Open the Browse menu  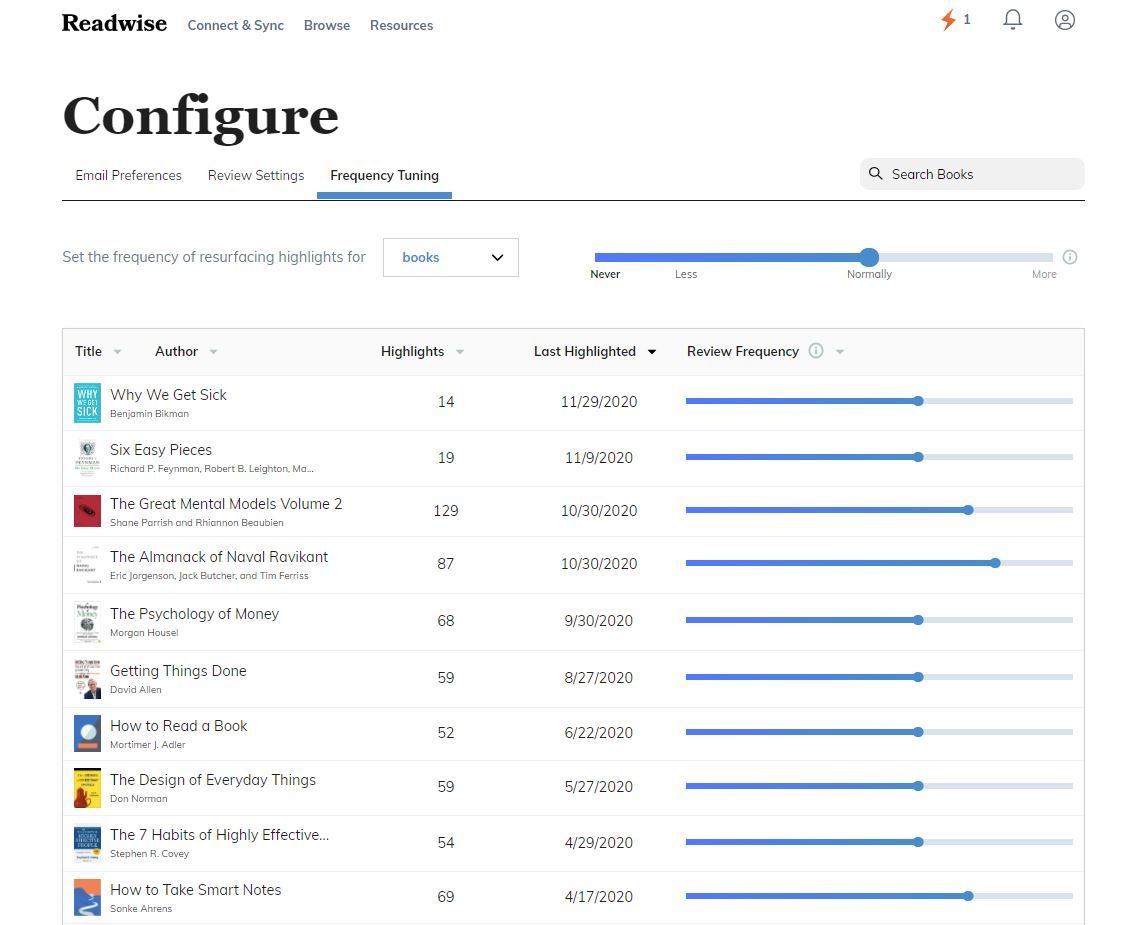point(327,25)
